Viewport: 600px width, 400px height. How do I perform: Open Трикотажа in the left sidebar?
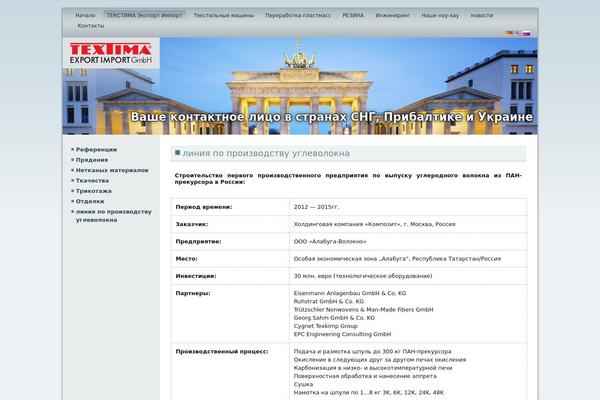pos(95,191)
